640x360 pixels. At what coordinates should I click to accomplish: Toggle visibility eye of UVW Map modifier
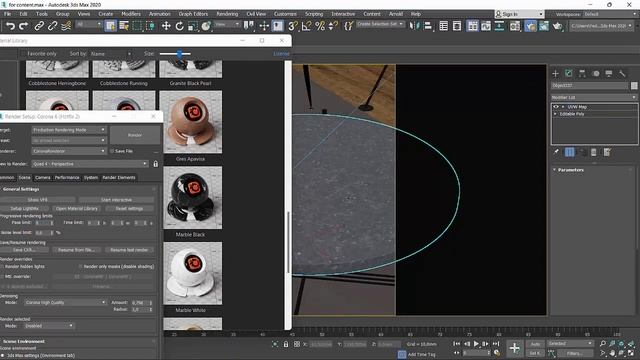click(x=556, y=107)
